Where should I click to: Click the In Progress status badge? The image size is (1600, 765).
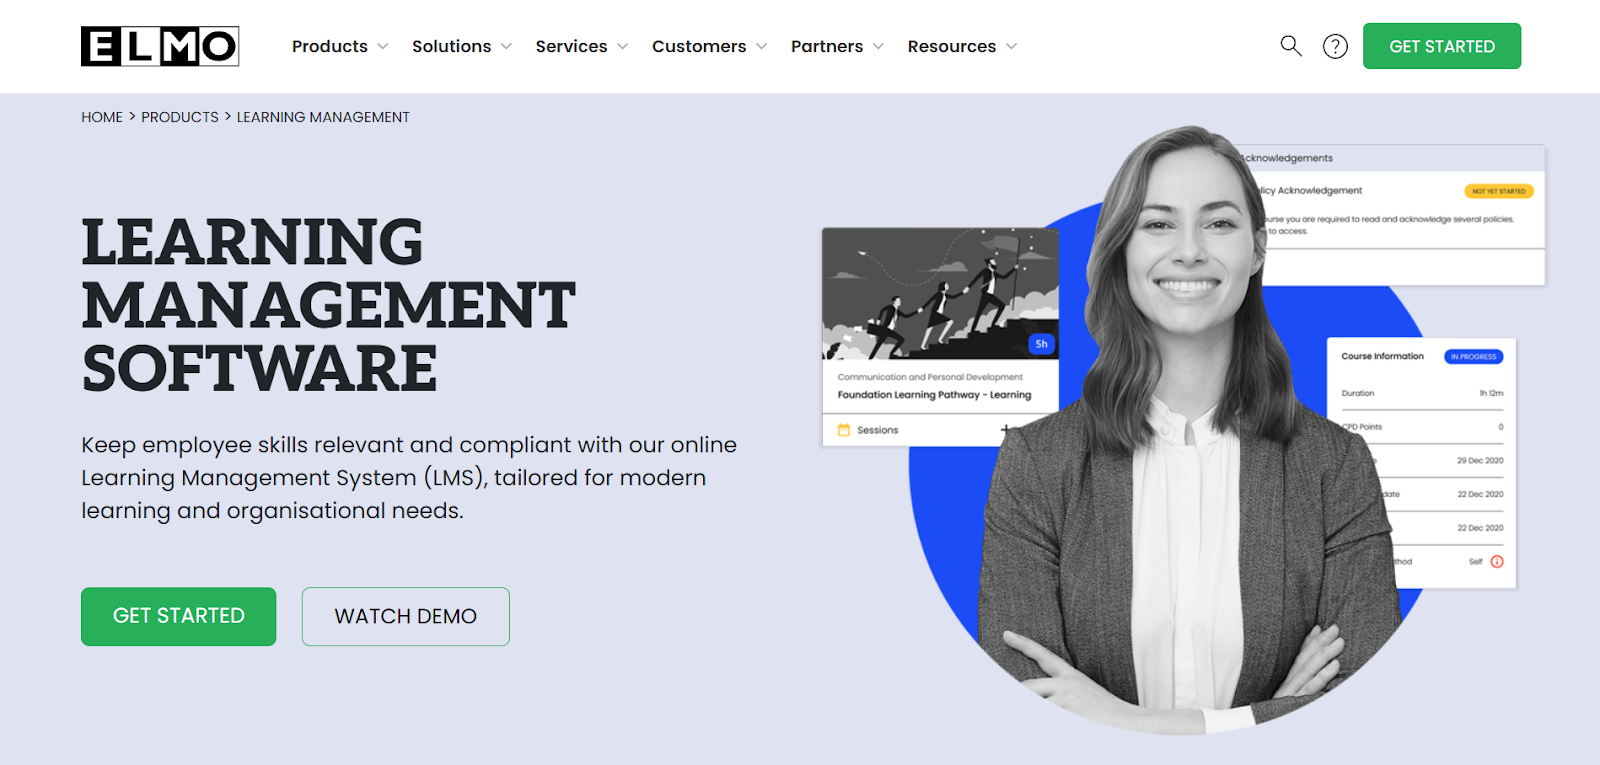pos(1473,357)
